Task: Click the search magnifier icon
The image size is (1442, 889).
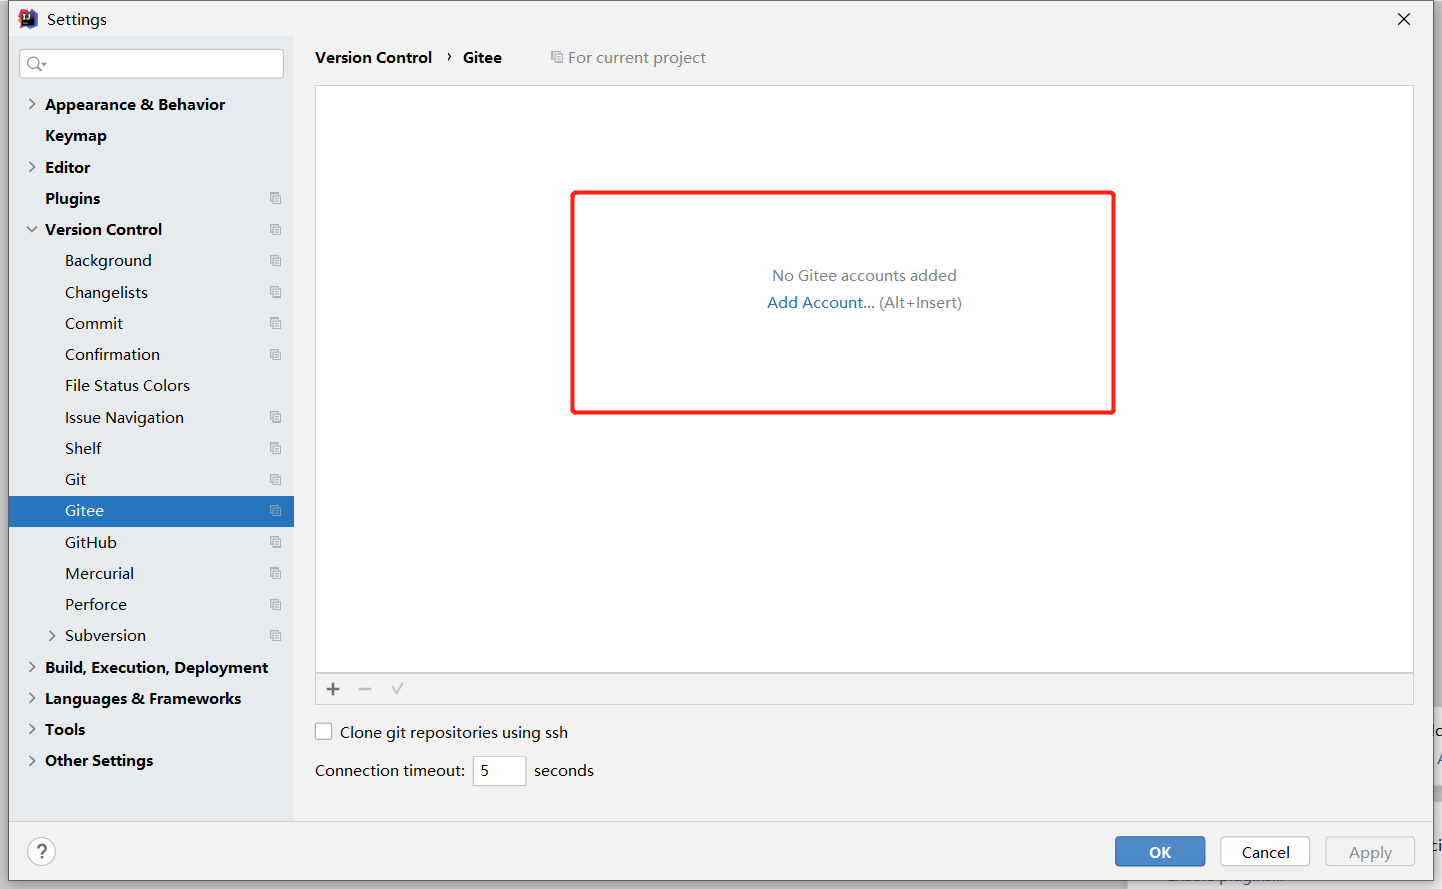Action: click(36, 64)
